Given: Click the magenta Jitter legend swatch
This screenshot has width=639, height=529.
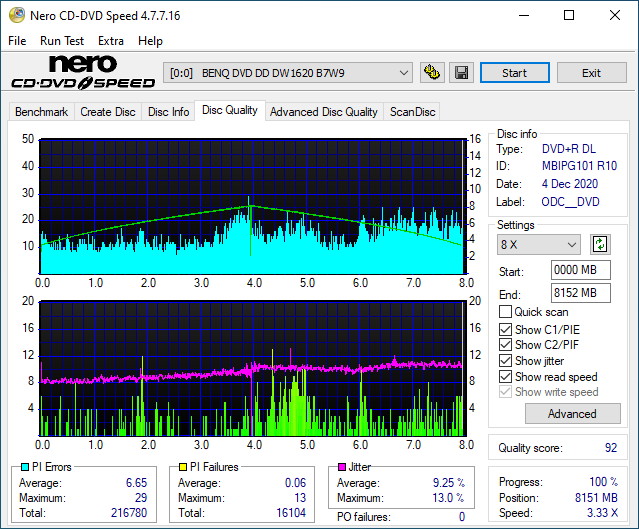Looking at the screenshot, I should [342, 467].
